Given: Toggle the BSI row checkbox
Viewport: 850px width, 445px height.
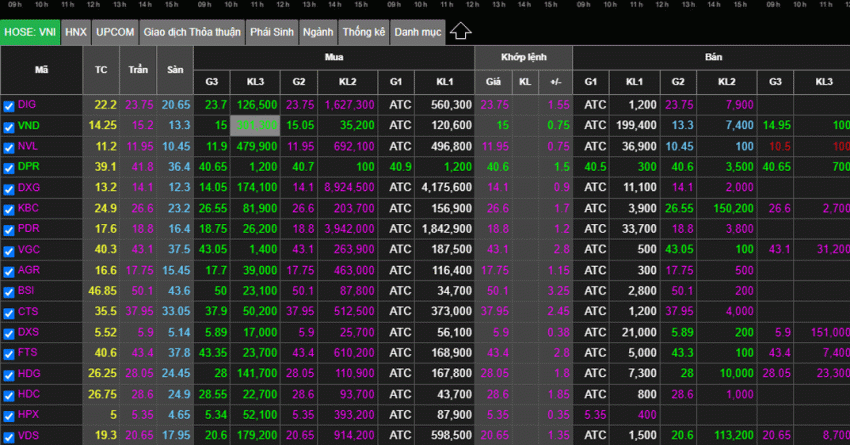Looking at the screenshot, I should [9, 292].
